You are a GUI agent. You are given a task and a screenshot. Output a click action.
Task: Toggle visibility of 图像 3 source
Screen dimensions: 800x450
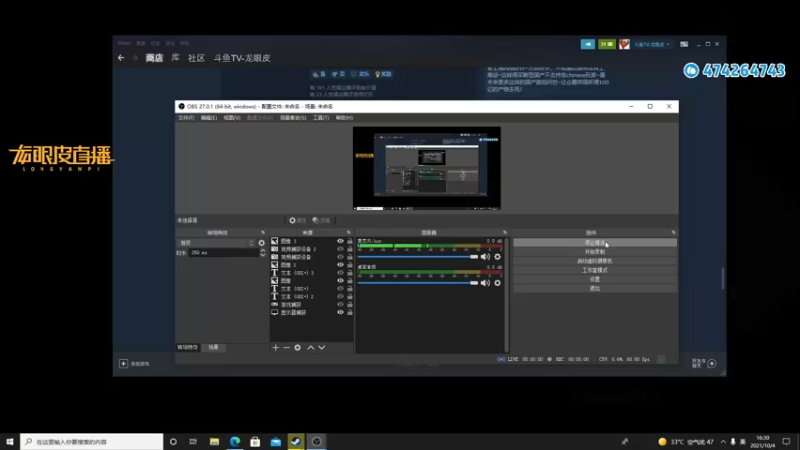pos(340,241)
